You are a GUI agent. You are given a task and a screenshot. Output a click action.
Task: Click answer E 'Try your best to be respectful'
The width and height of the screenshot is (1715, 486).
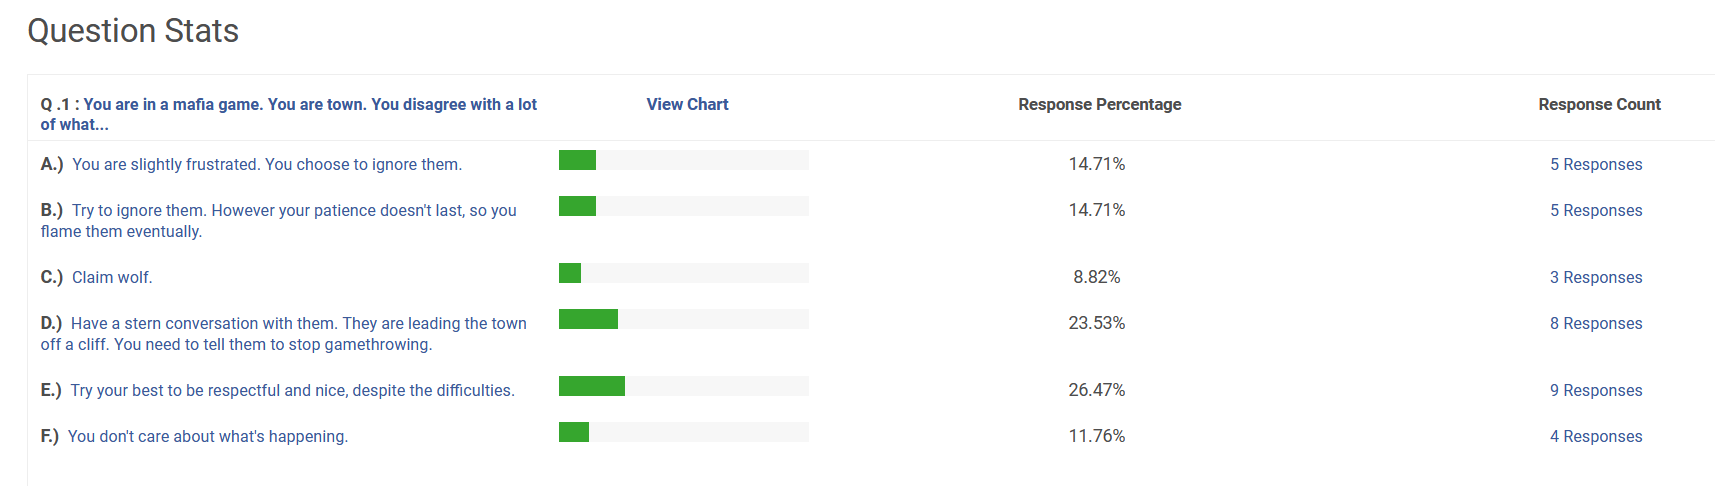click(292, 390)
